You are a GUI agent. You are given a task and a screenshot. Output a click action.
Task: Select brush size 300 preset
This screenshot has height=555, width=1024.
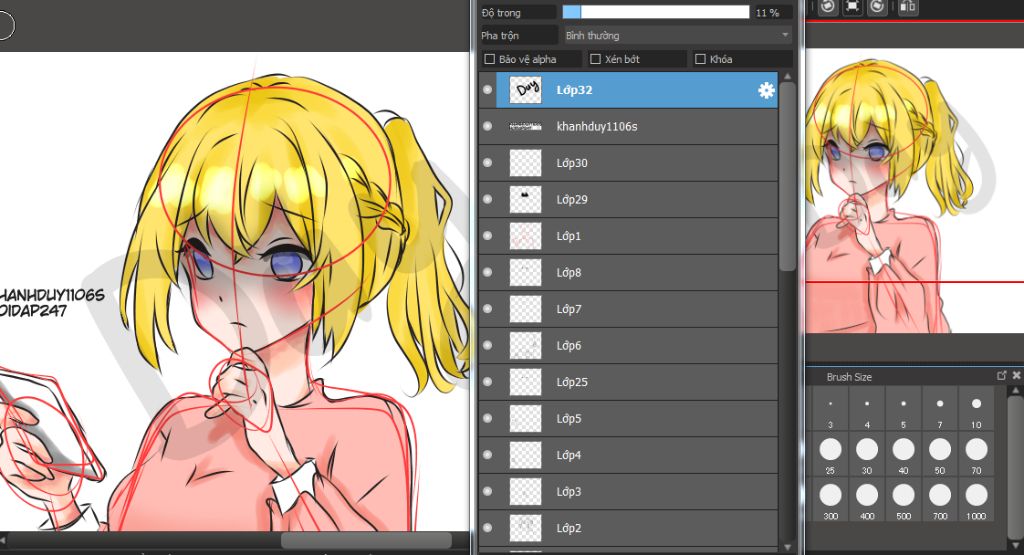(x=830, y=500)
